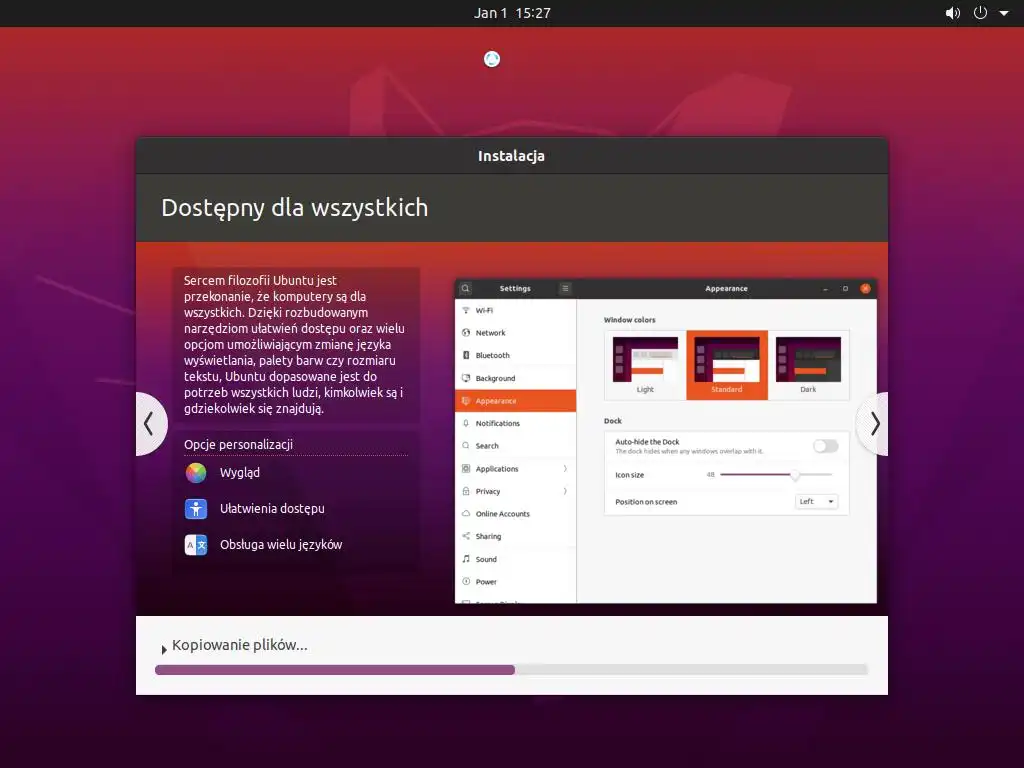Click the search icon in Settings header

[x=465, y=289]
